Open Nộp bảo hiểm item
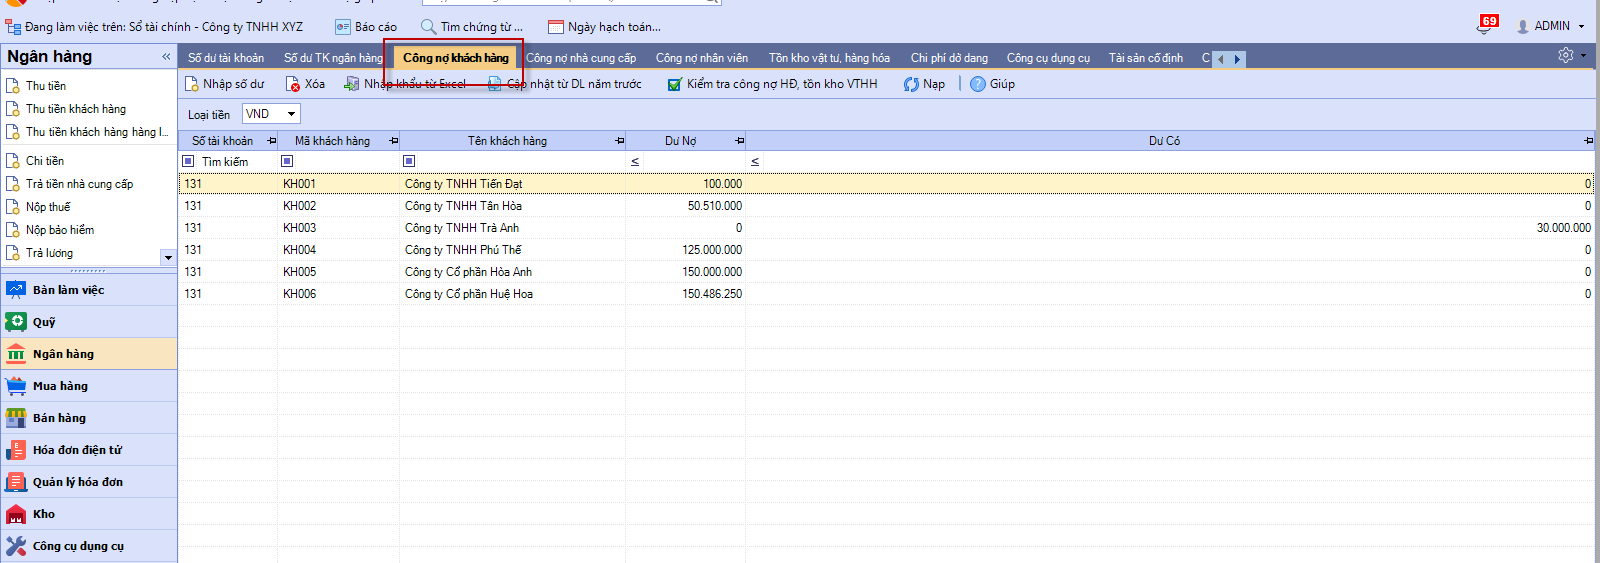Viewport: 1600px width, 563px height. click(x=60, y=230)
